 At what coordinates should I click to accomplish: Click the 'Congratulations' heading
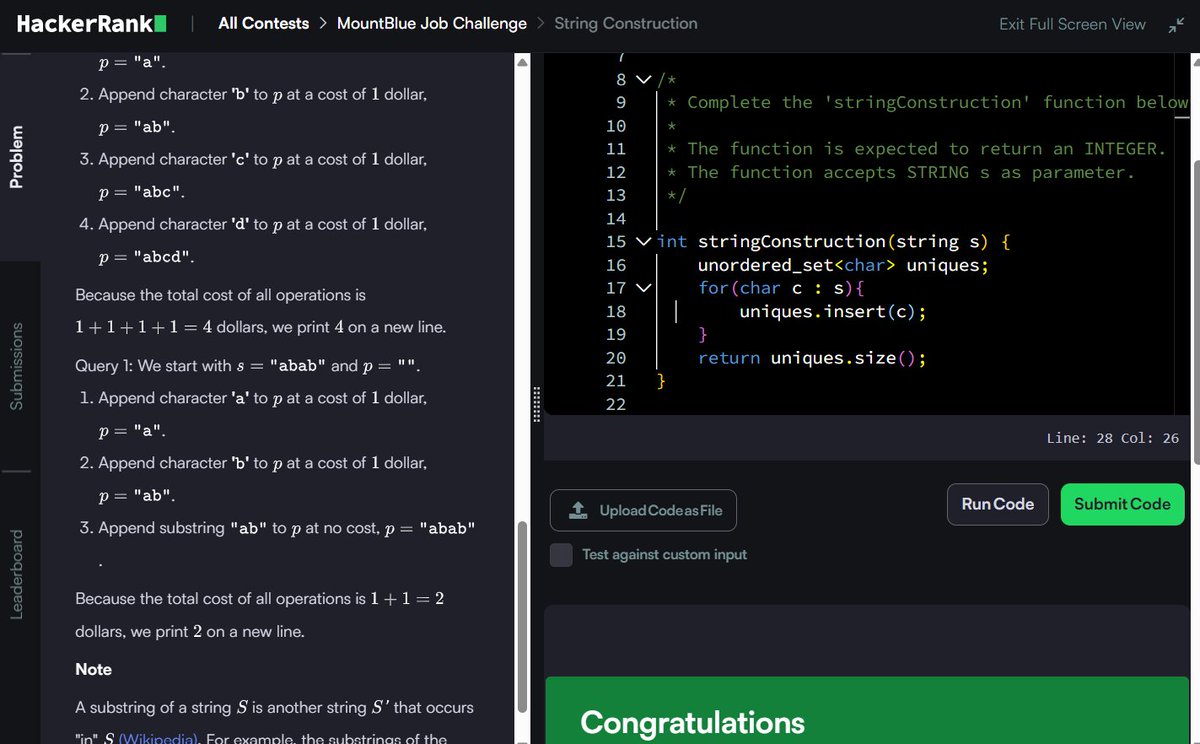point(692,722)
